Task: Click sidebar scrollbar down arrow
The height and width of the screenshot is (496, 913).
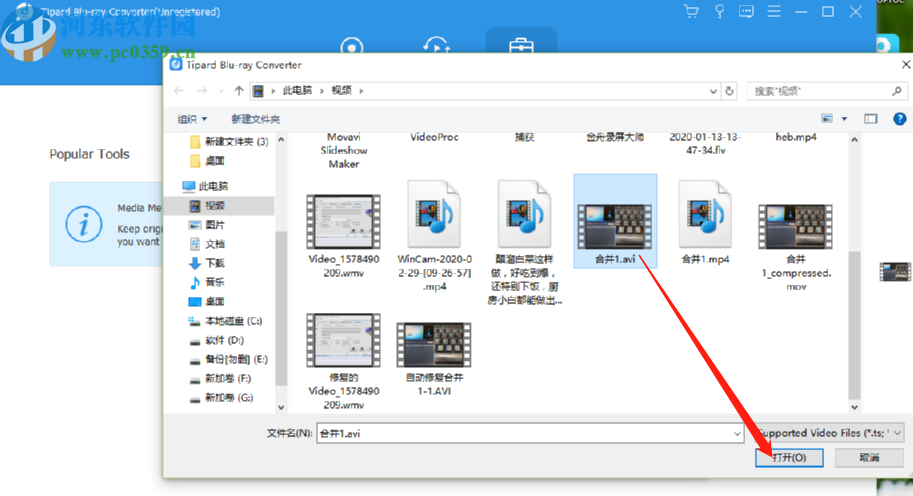Action: (x=281, y=408)
